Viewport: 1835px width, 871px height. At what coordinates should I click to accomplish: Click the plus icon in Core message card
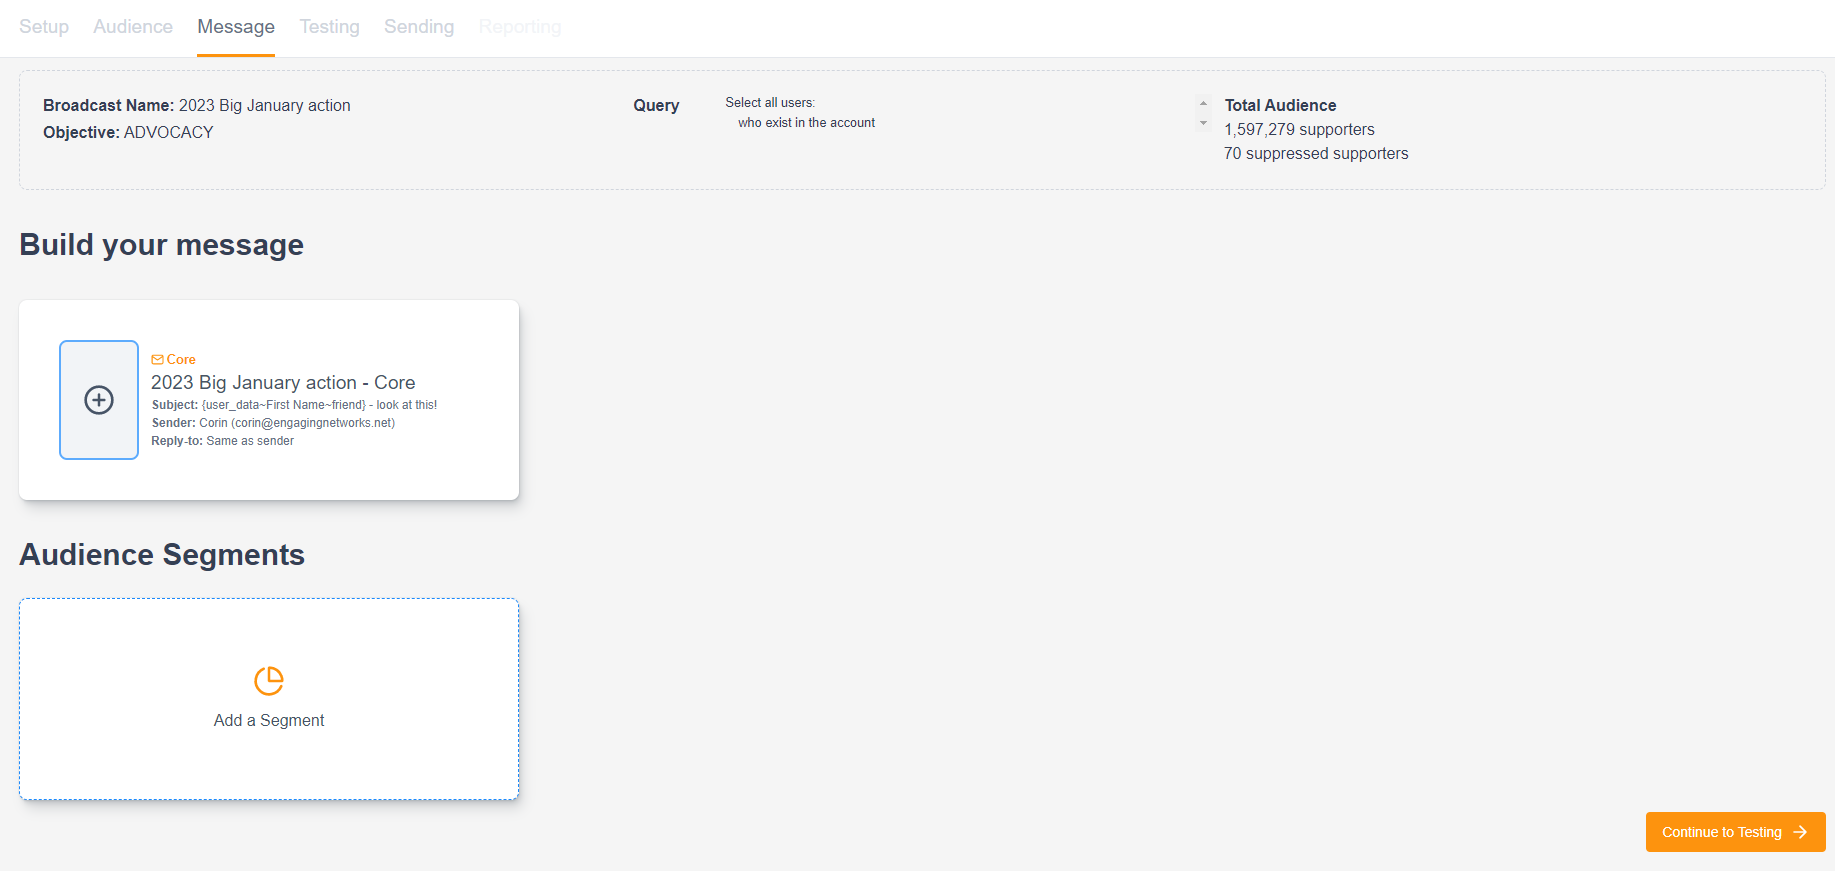coord(99,400)
